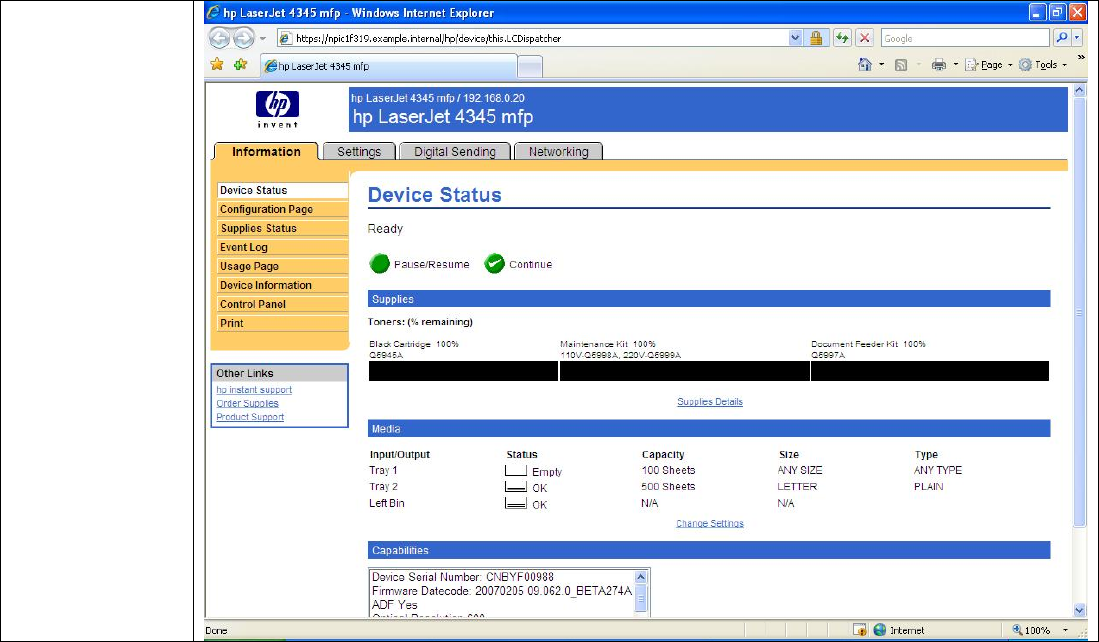
Task: Click the page scrollbar up arrow
Action: point(1079,90)
